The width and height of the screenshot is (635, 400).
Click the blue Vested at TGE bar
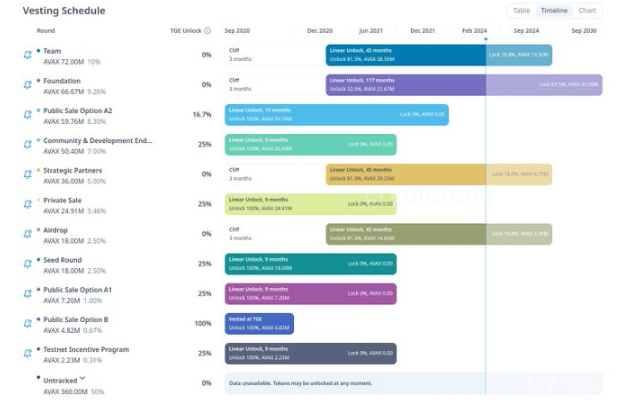(259, 324)
